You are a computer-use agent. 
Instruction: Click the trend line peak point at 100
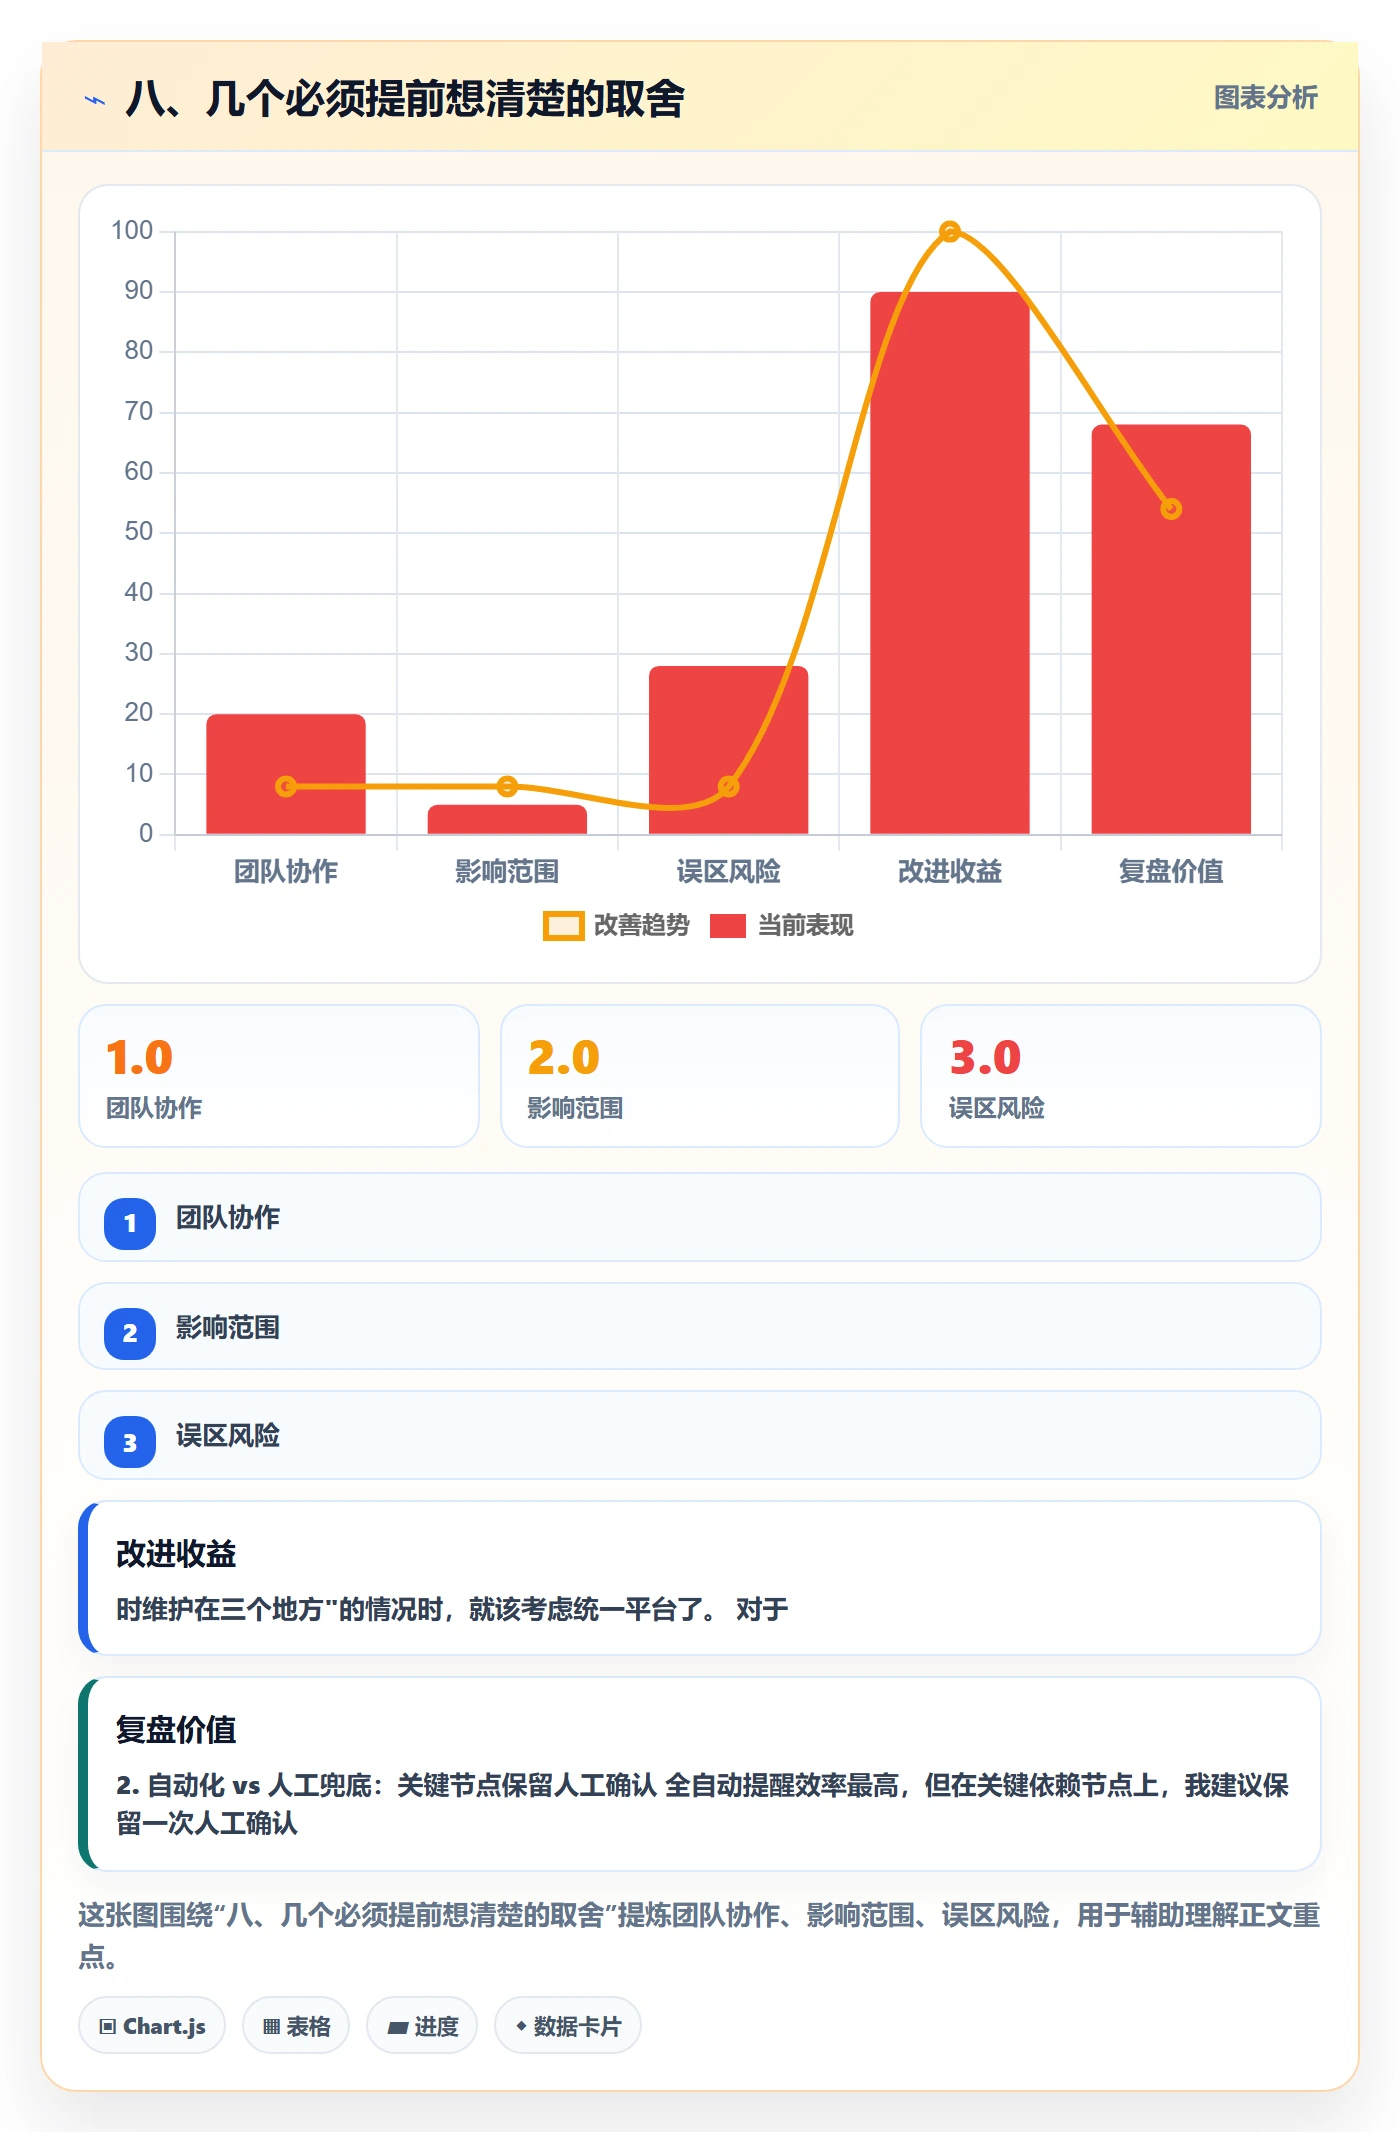click(x=950, y=232)
